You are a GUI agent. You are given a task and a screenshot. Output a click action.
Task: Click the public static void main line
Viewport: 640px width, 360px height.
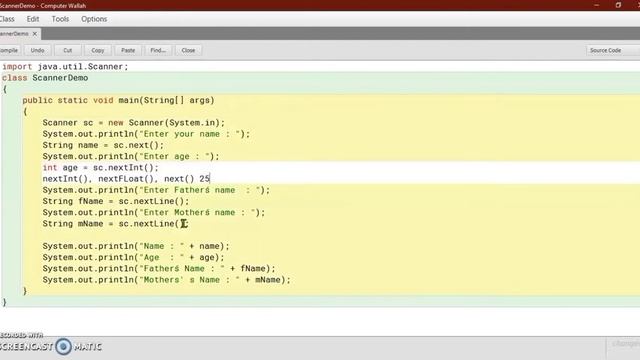pos(118,100)
